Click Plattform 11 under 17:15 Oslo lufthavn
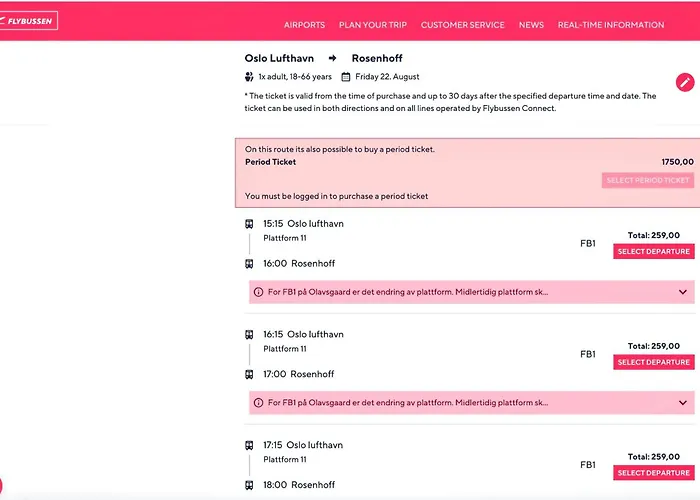This screenshot has height=500, width=700. (285, 460)
